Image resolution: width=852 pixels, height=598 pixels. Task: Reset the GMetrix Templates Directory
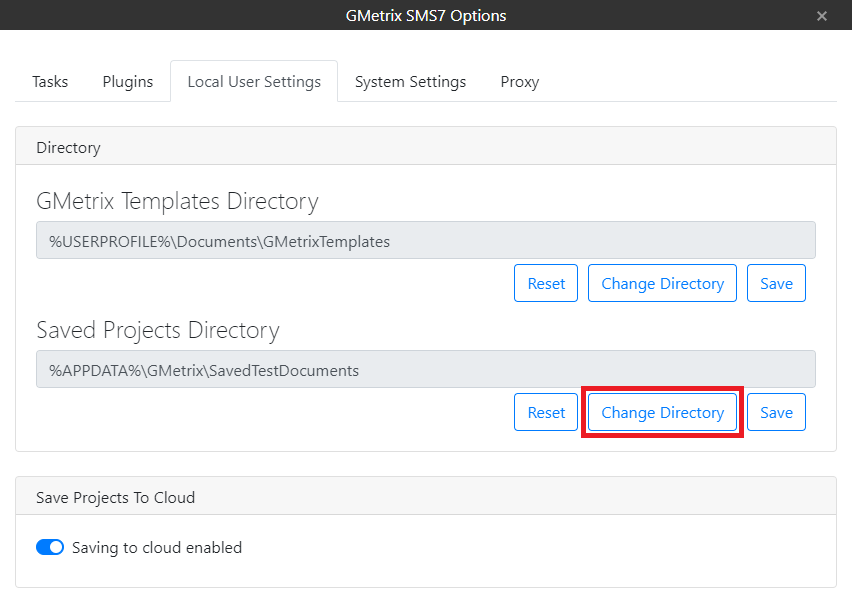(546, 283)
